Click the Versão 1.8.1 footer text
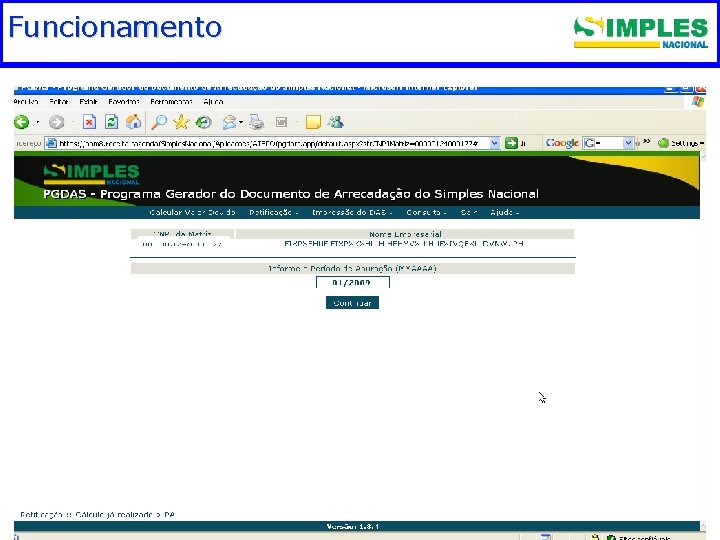This screenshot has height=540, width=720. click(353, 526)
